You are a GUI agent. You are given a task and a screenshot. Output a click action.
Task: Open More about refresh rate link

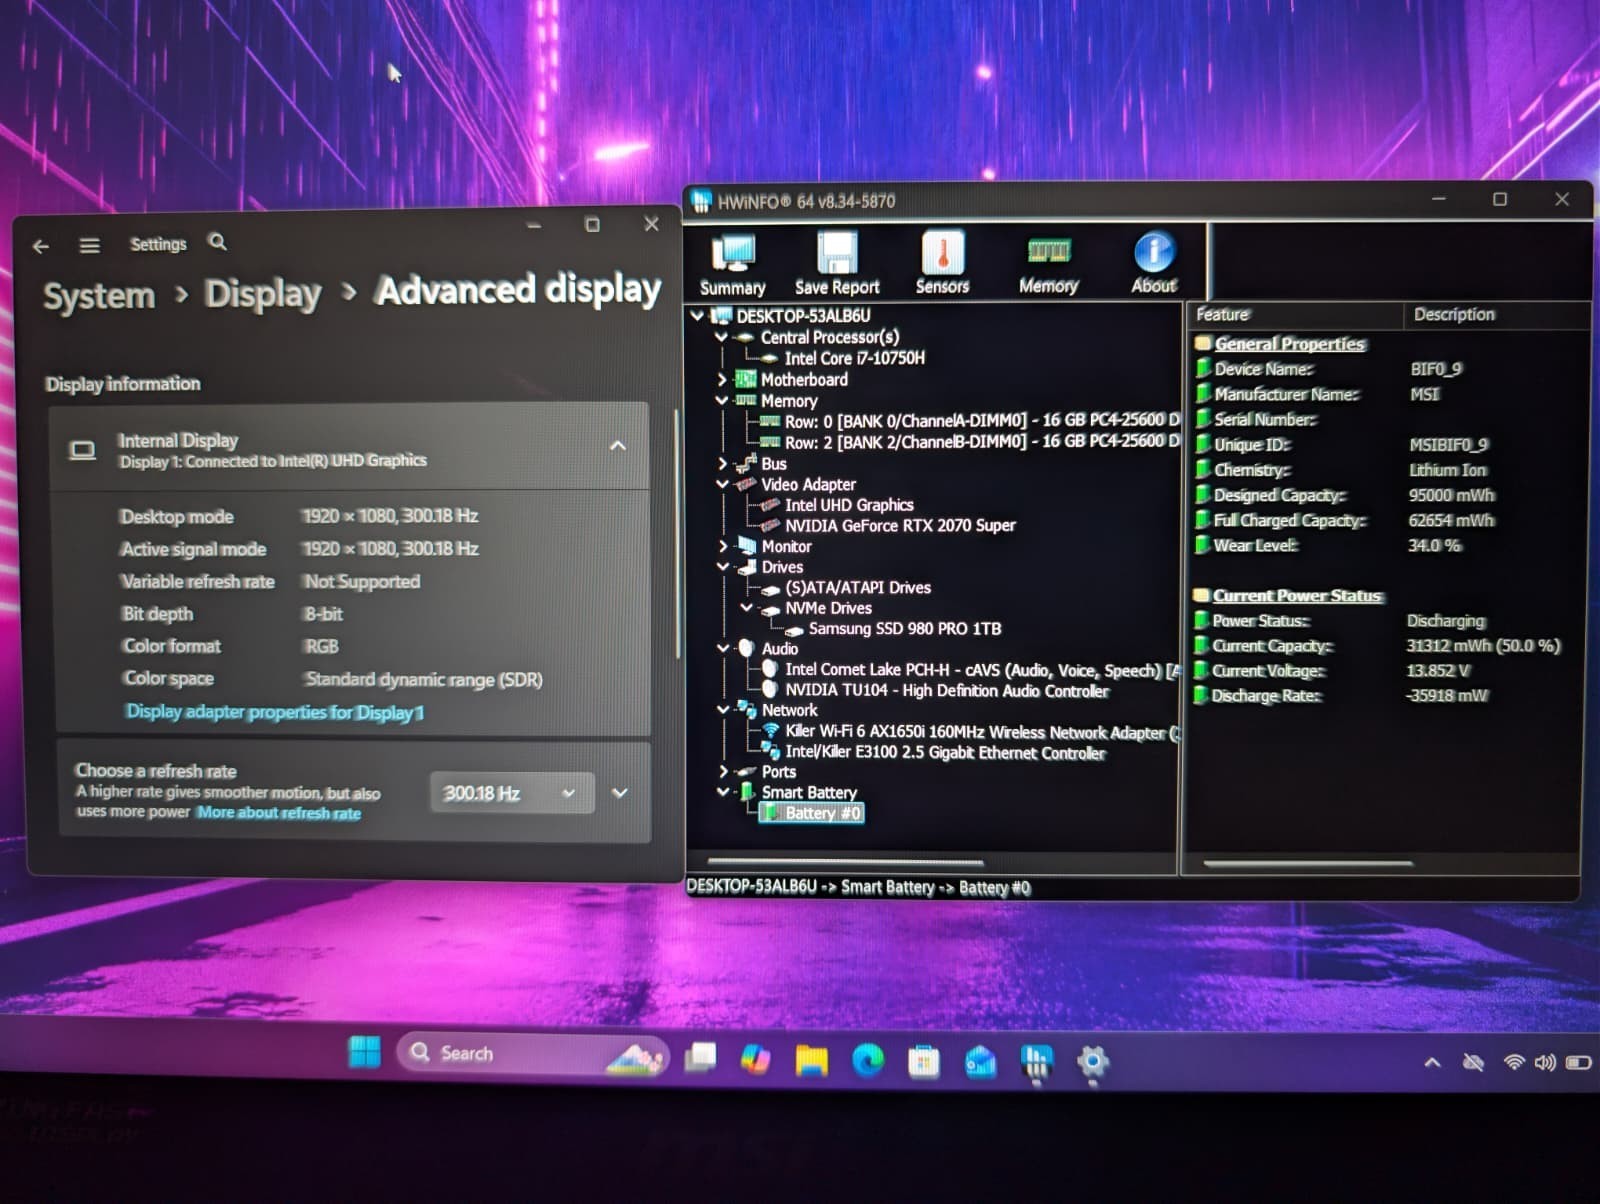click(x=279, y=813)
